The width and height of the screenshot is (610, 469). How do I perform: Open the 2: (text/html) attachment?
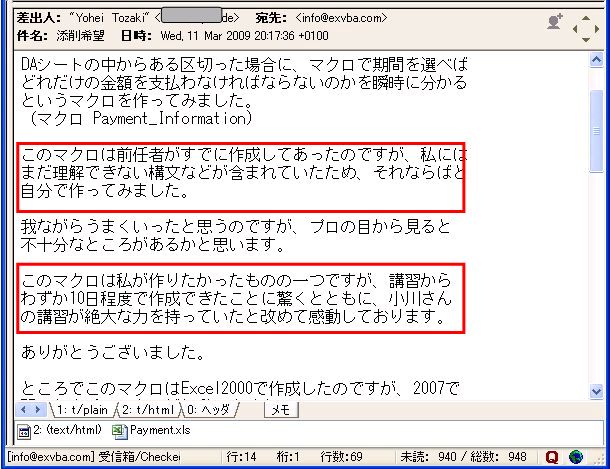point(60,430)
